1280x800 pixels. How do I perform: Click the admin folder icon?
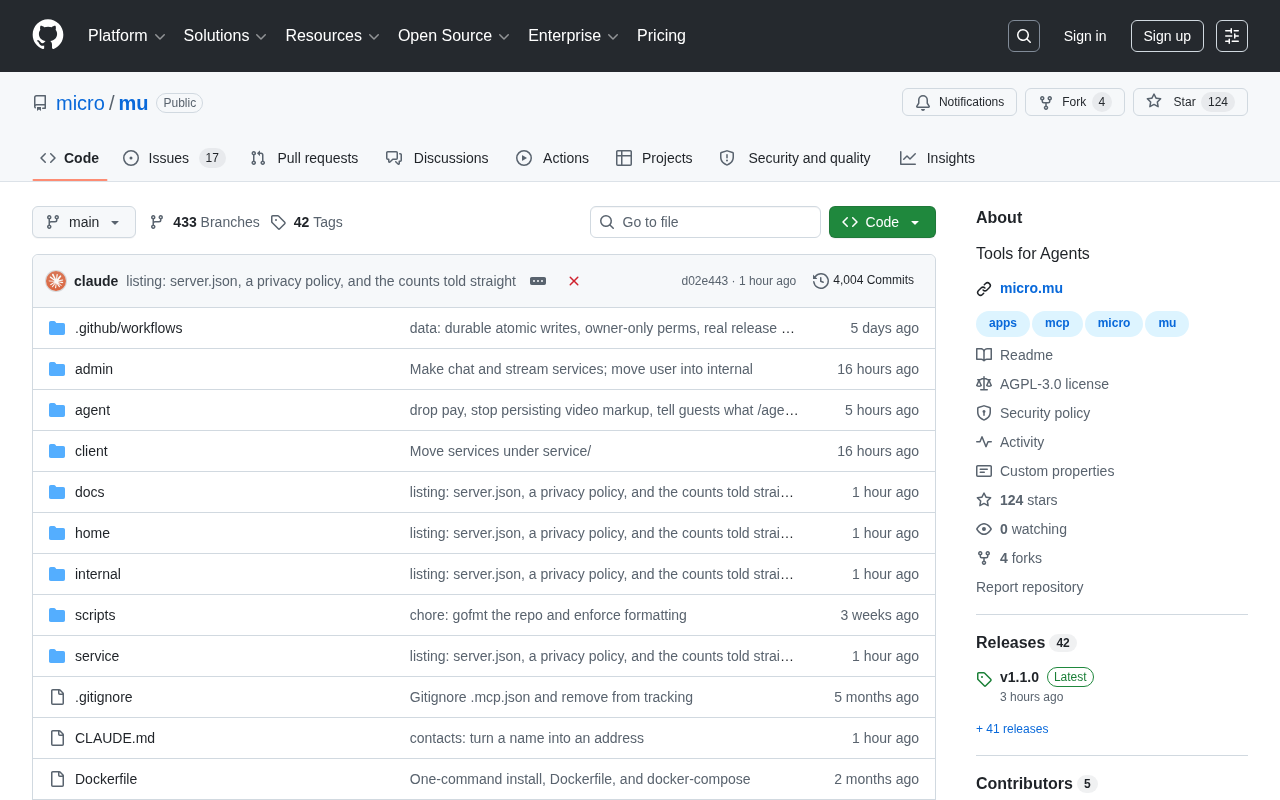tap(57, 369)
